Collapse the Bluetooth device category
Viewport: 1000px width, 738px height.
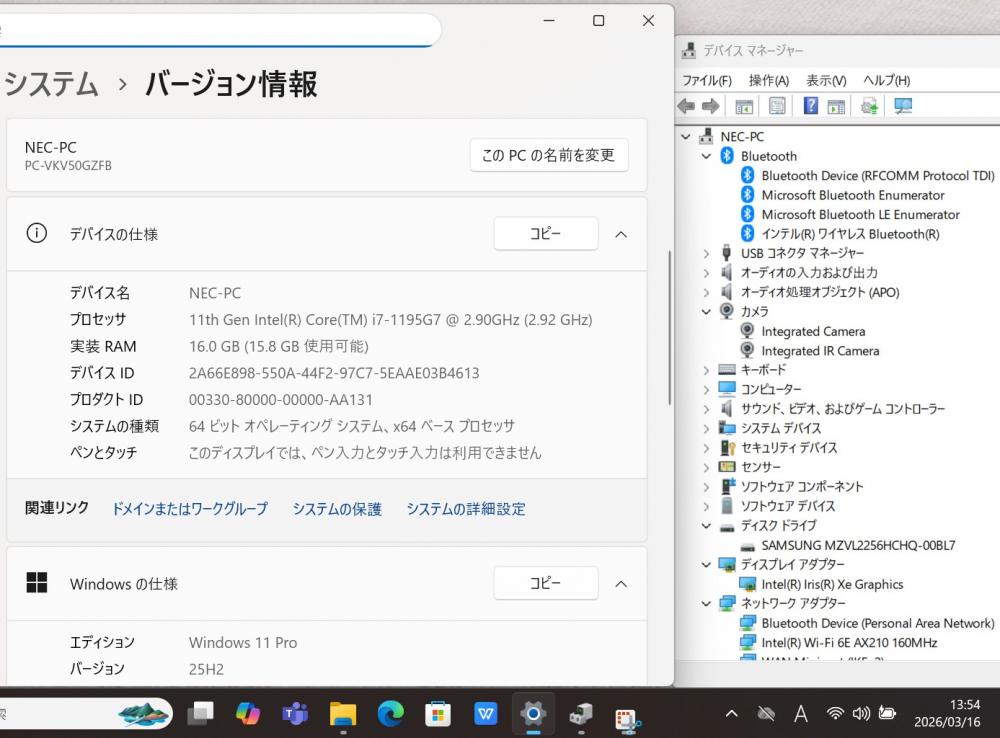706,156
